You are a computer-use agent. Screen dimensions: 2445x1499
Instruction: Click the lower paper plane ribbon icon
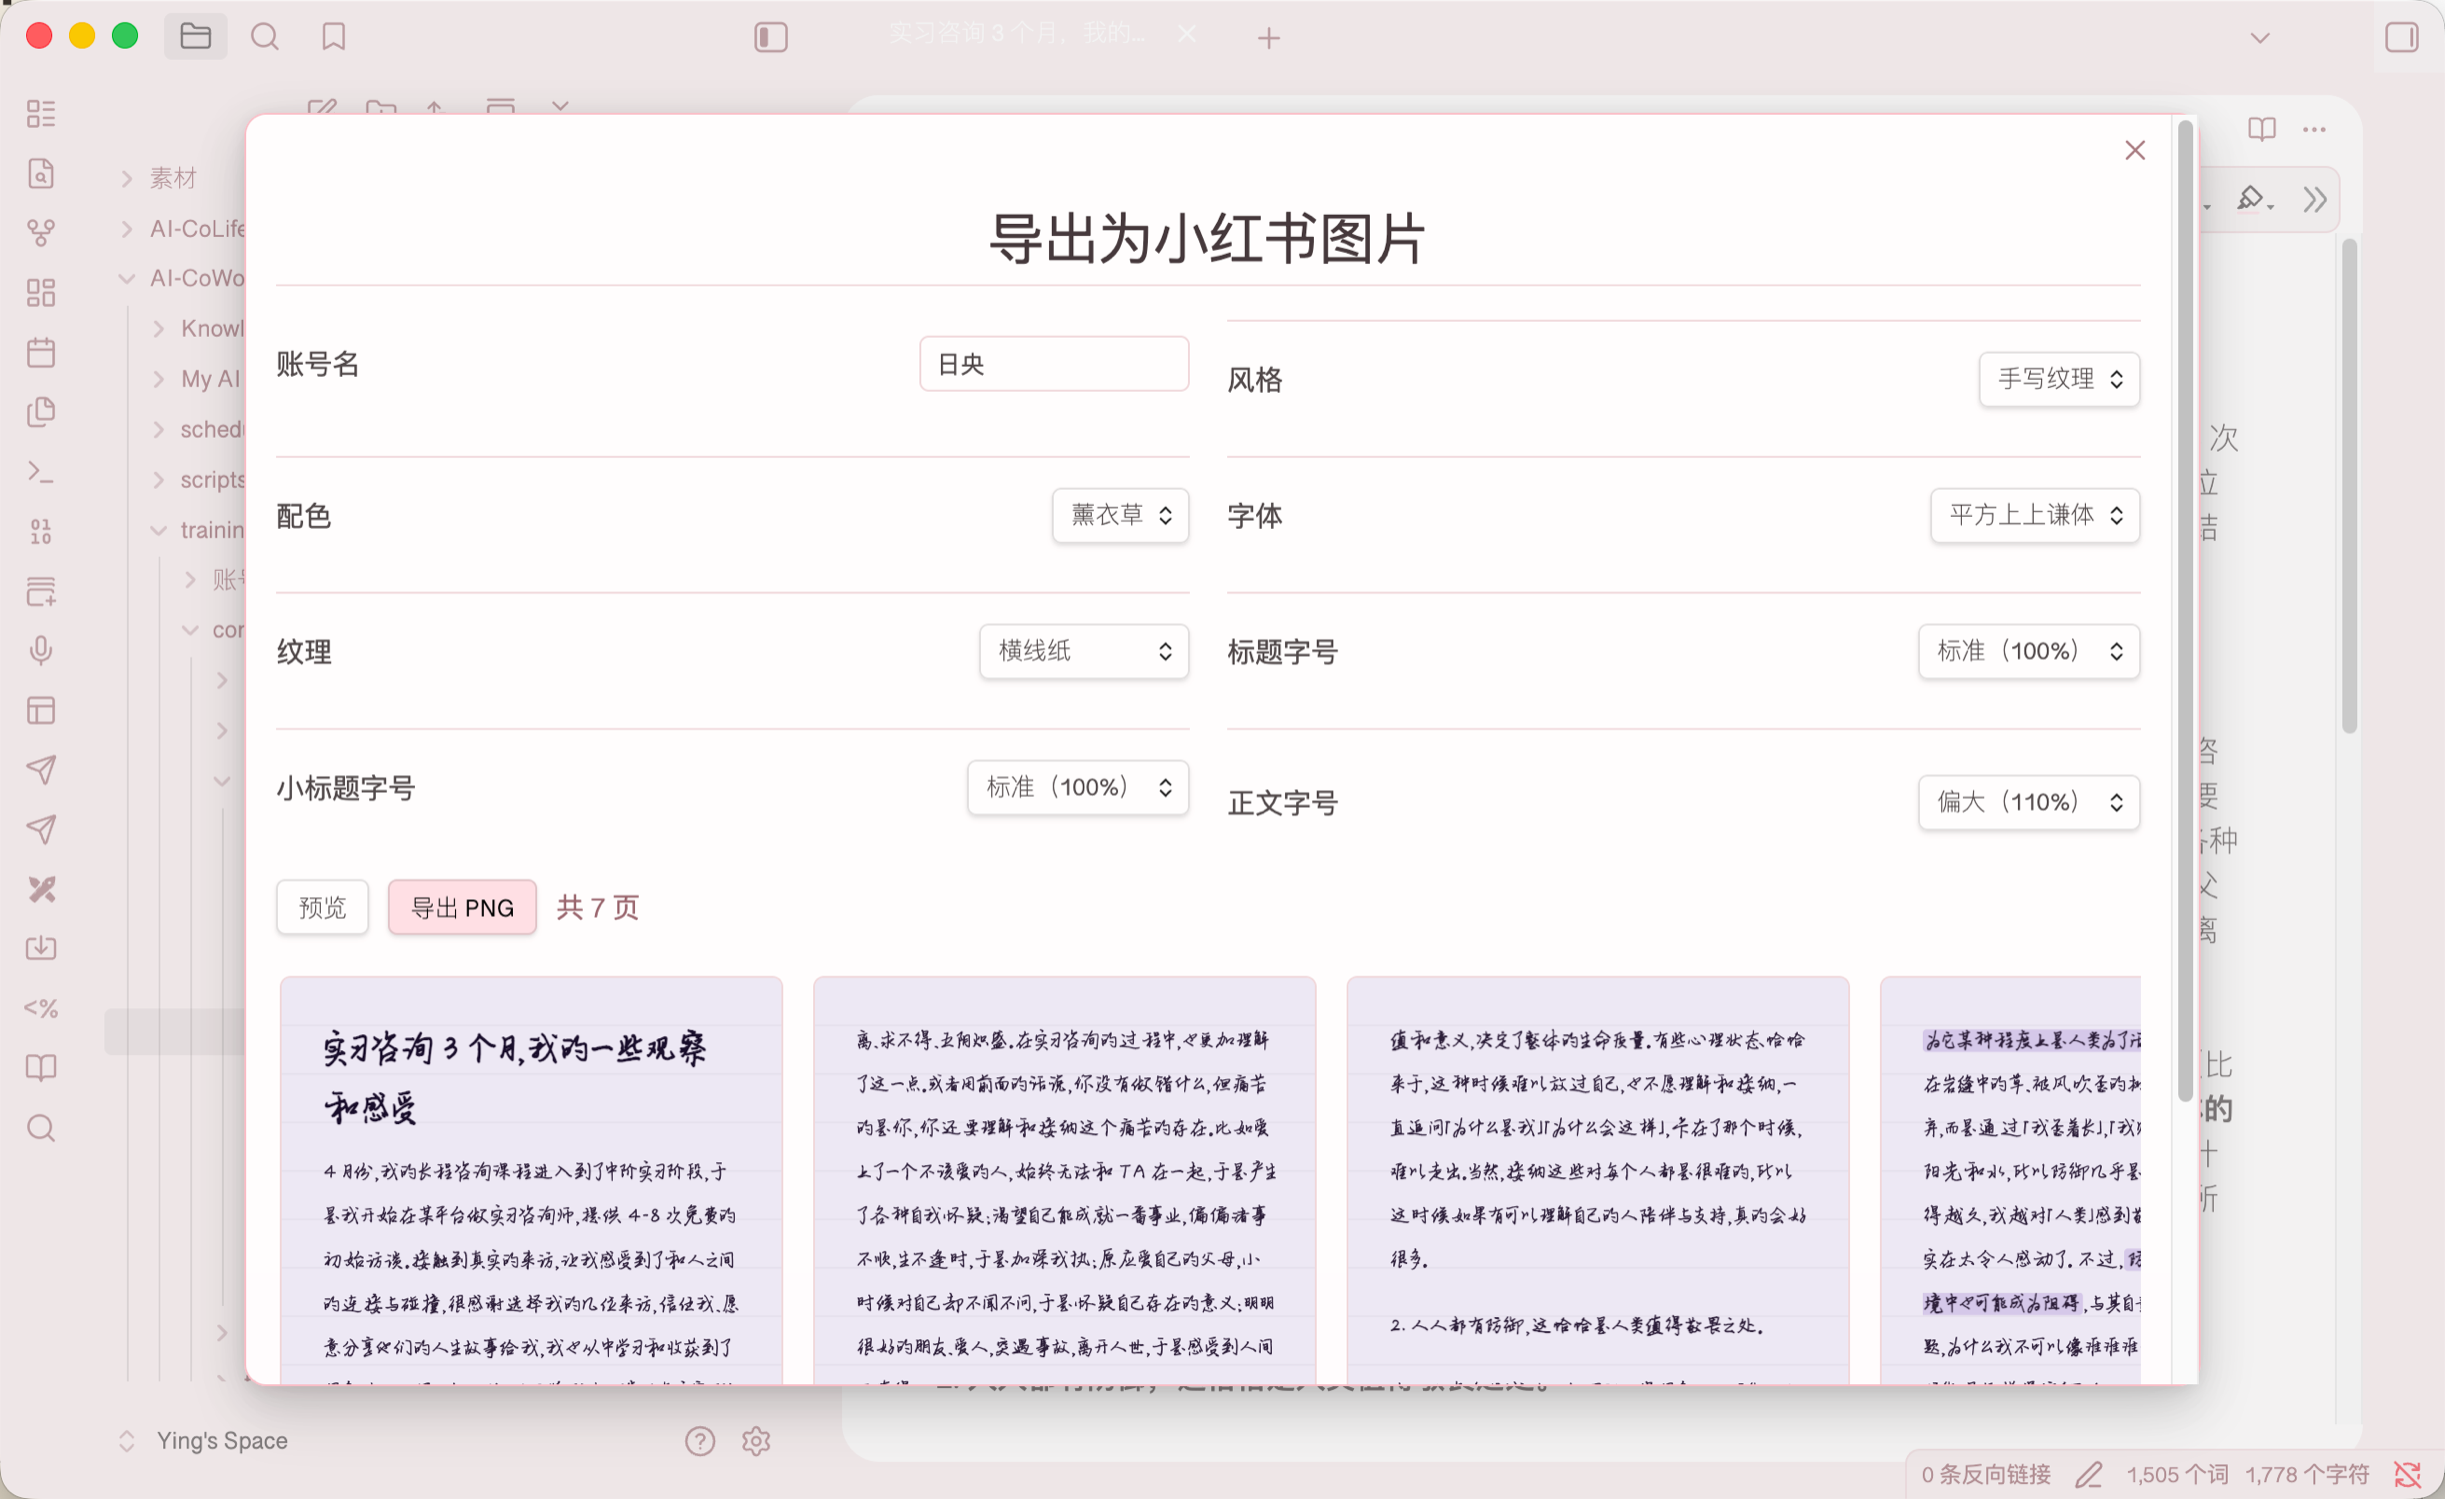[x=41, y=830]
